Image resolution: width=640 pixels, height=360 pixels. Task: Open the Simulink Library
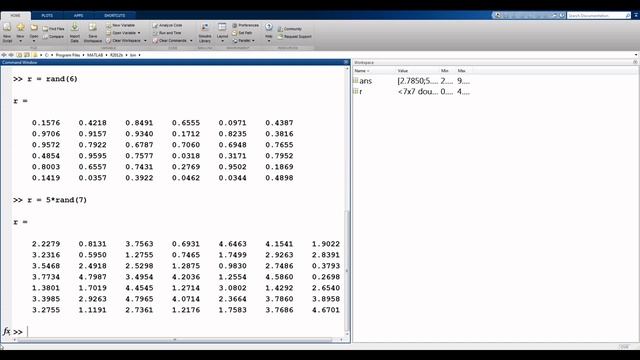pyautogui.click(x=205, y=33)
